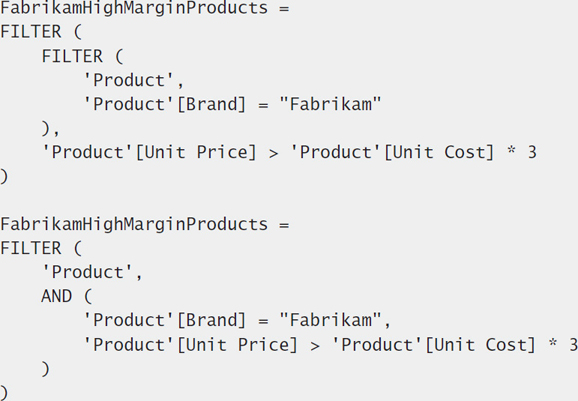Click the "Fabrikam" string in second snippet

pos(330,320)
